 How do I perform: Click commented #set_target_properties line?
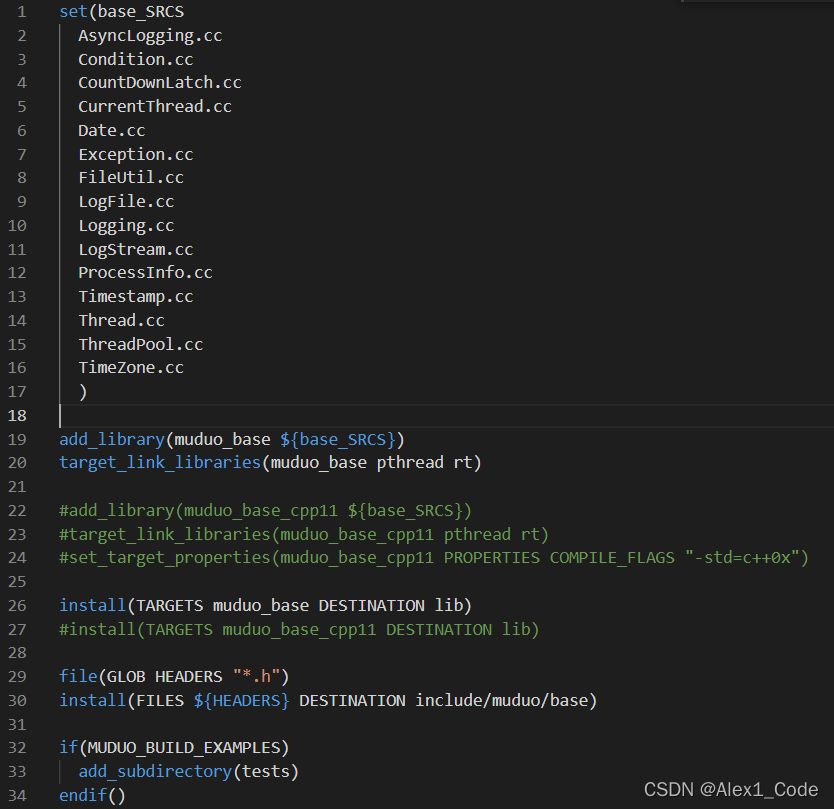(434, 558)
